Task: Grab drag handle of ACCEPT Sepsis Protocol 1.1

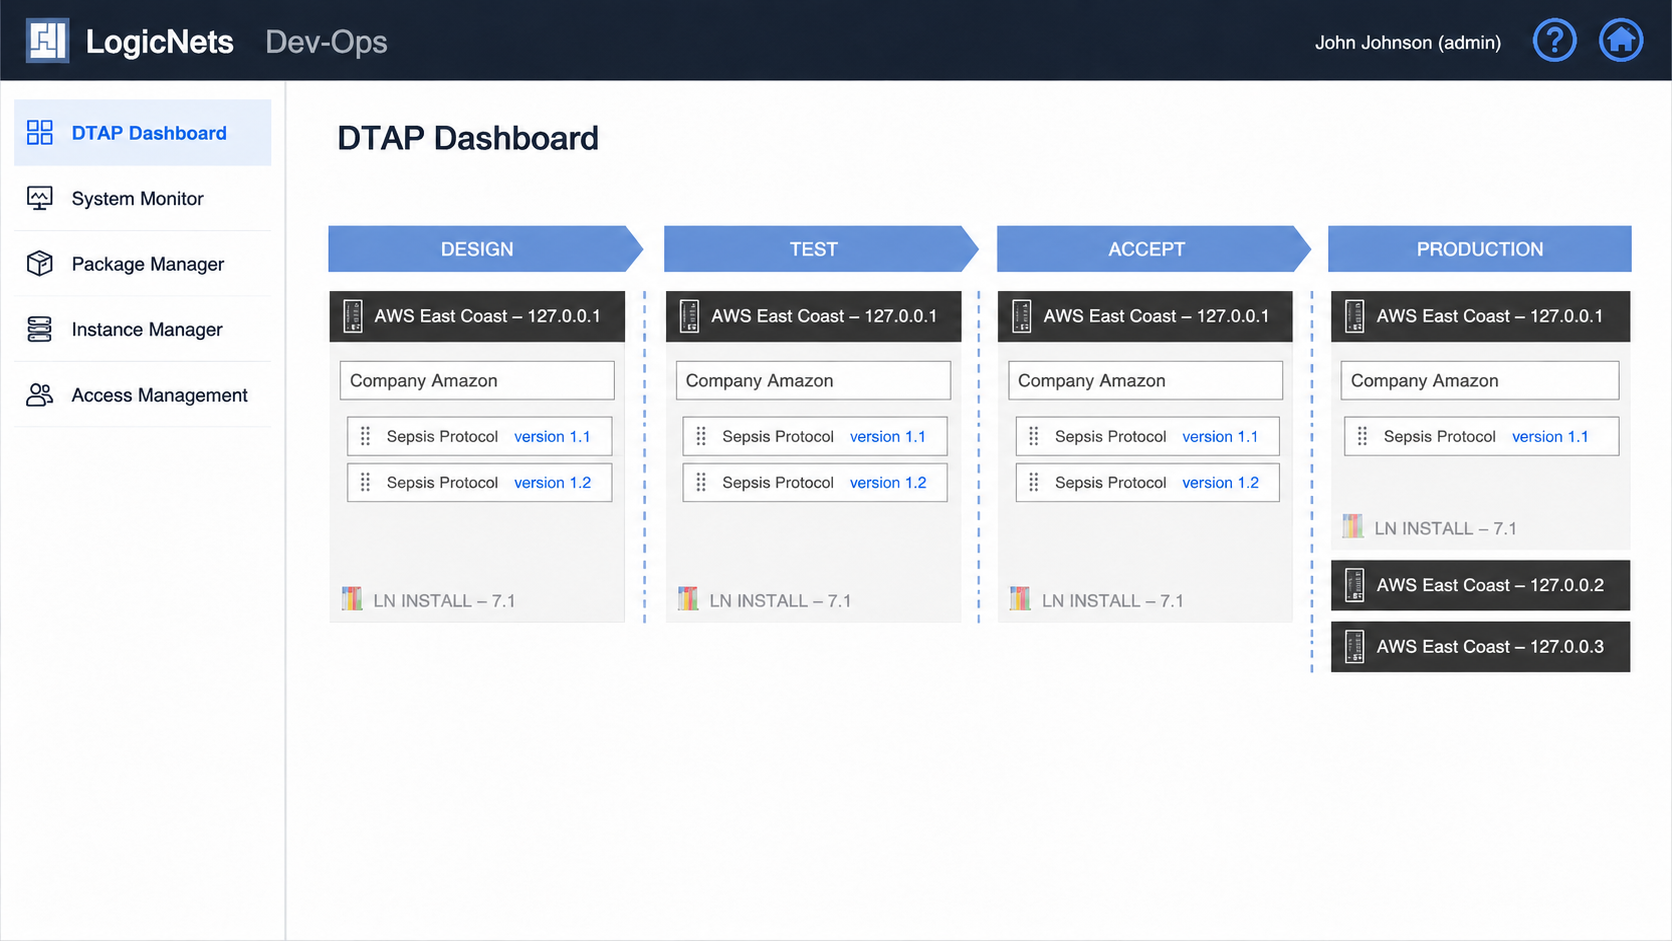Action: tap(1033, 436)
